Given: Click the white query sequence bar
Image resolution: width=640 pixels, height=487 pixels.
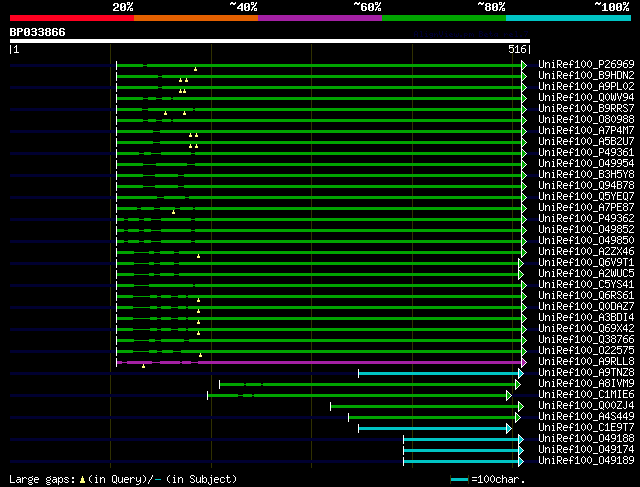Looking at the screenshot, I should (x=269, y=41).
